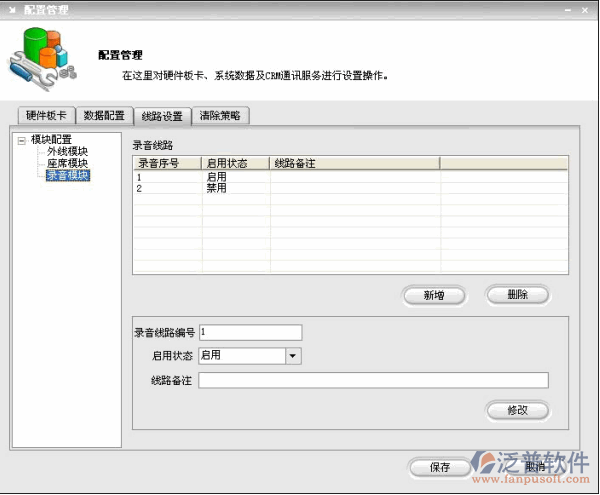Screen dimensions: 600x495
Task: Click into the 录音线路编号 field
Action: click(x=250, y=332)
